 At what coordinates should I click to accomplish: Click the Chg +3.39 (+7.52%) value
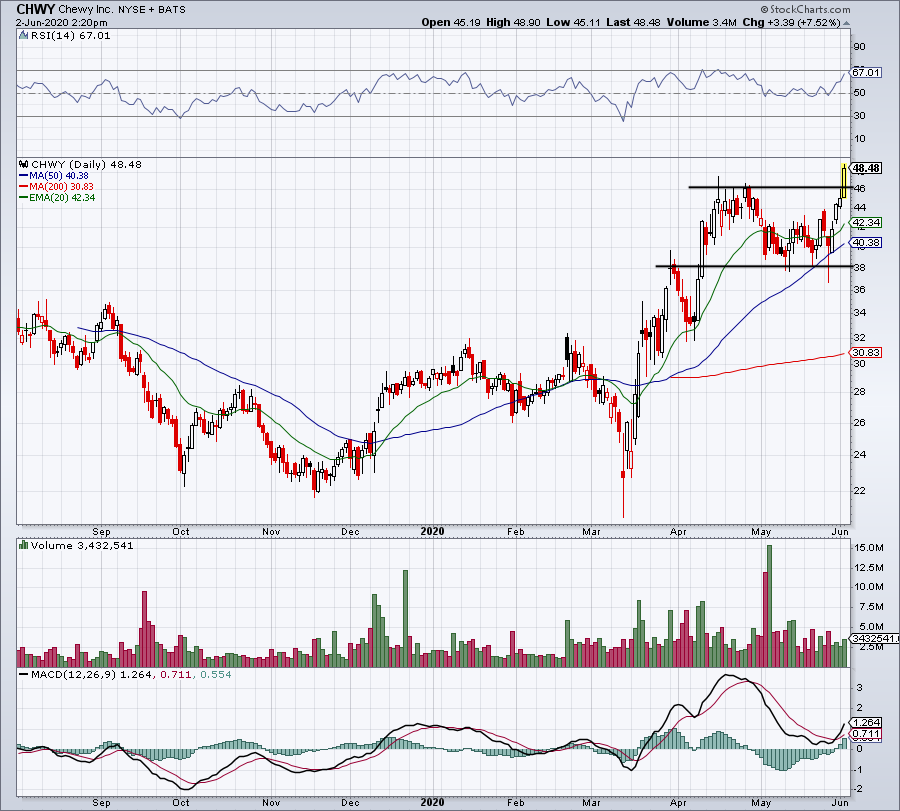pos(792,22)
